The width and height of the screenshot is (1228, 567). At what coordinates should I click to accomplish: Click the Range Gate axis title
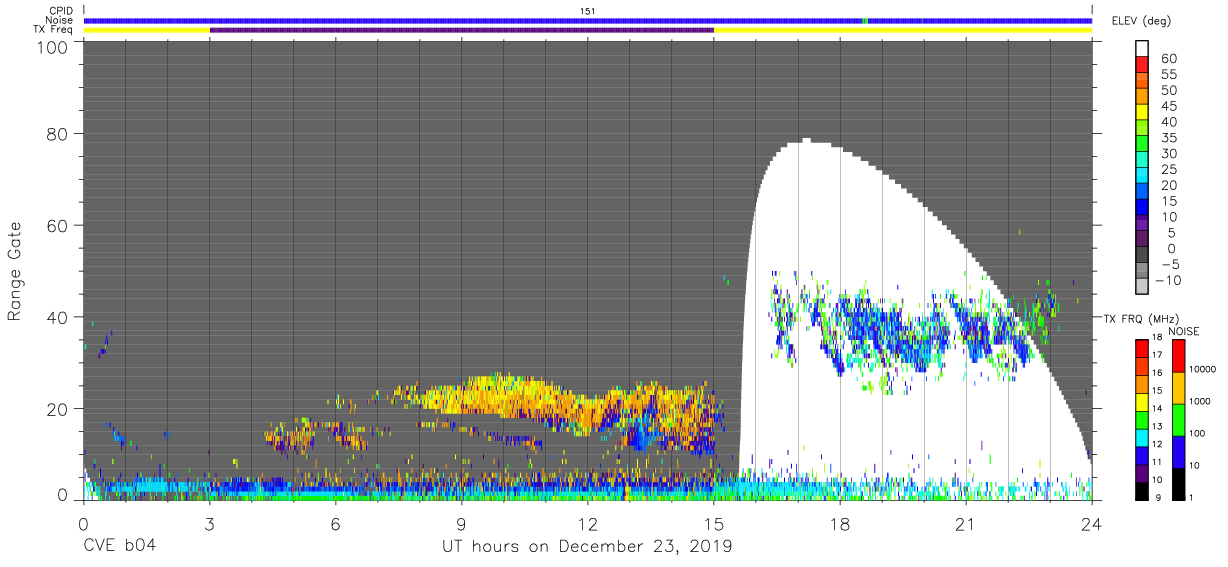(15, 272)
